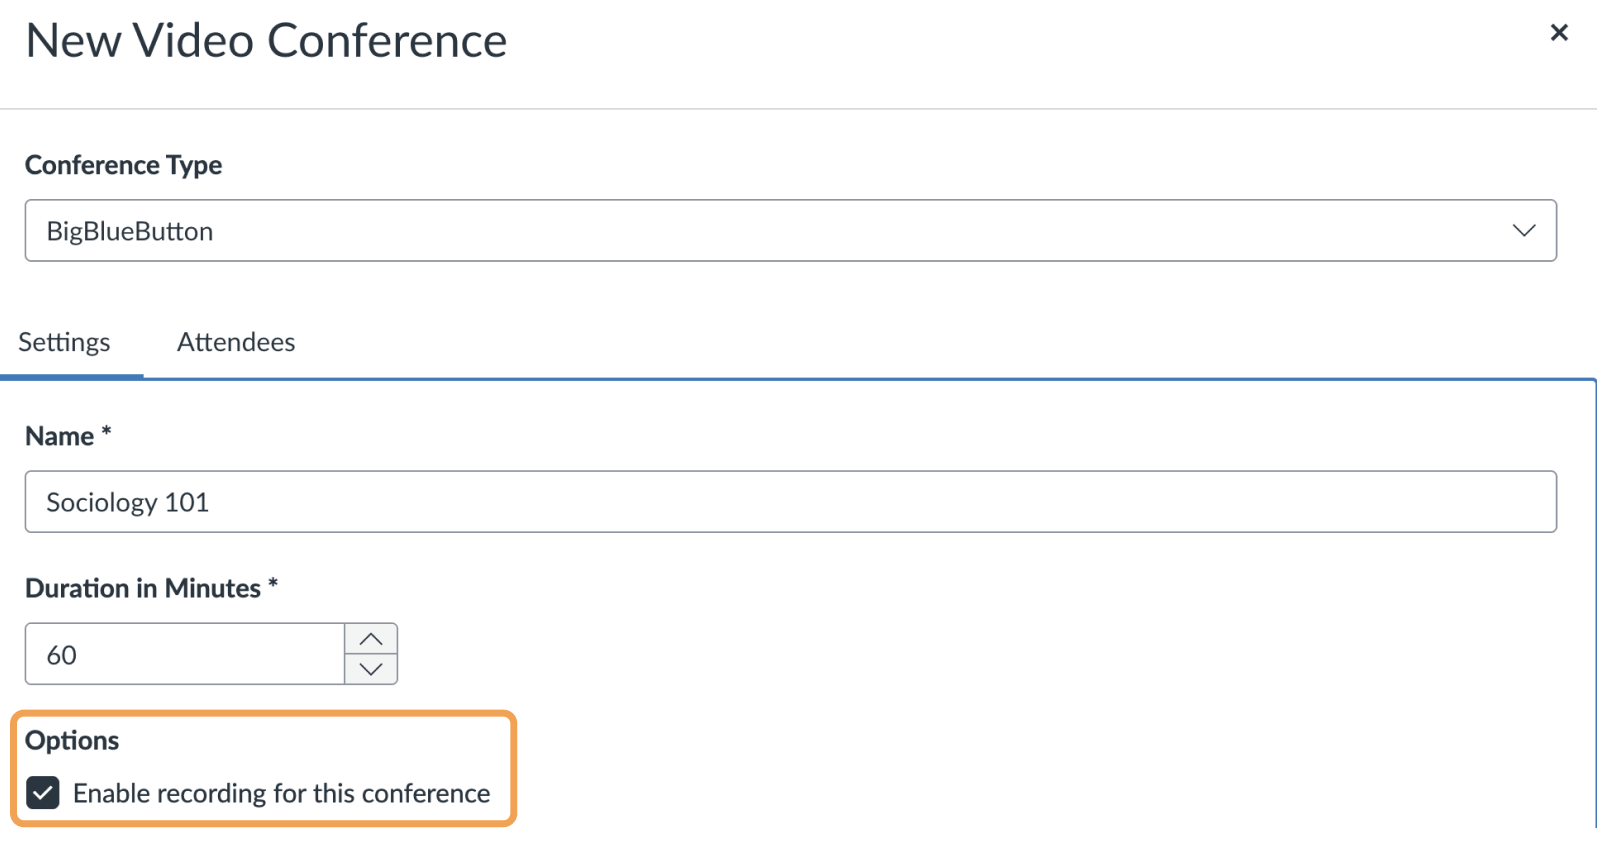Expand the Conference Type chevron arrow

(x=1523, y=231)
